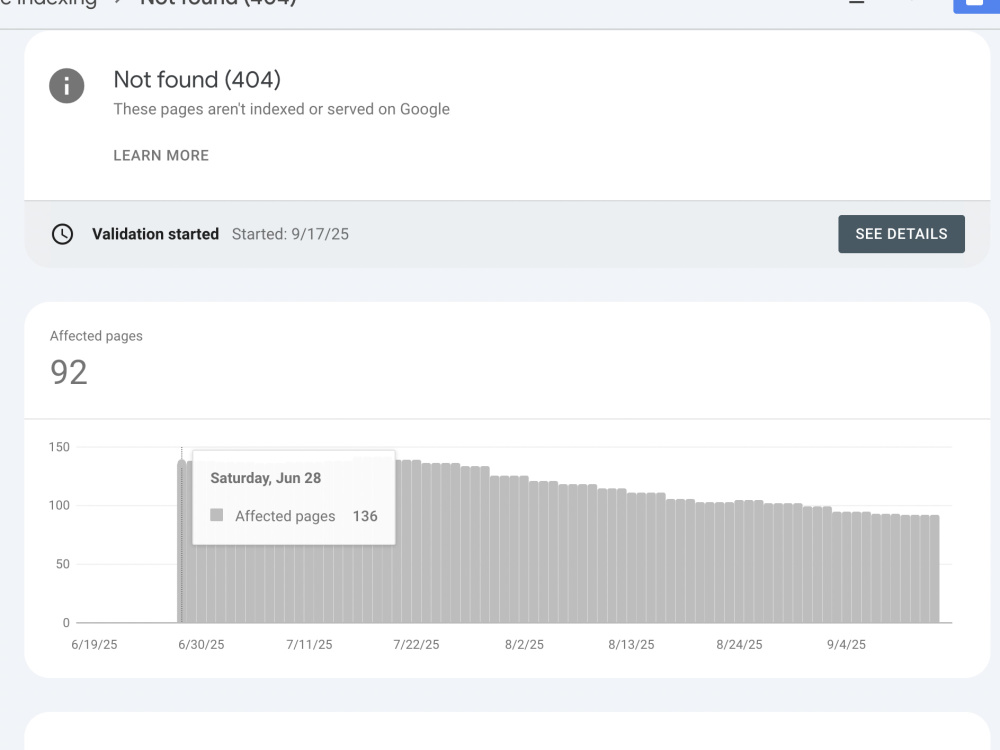
Task: Click the blue button at top right corner
Action: [976, 5]
